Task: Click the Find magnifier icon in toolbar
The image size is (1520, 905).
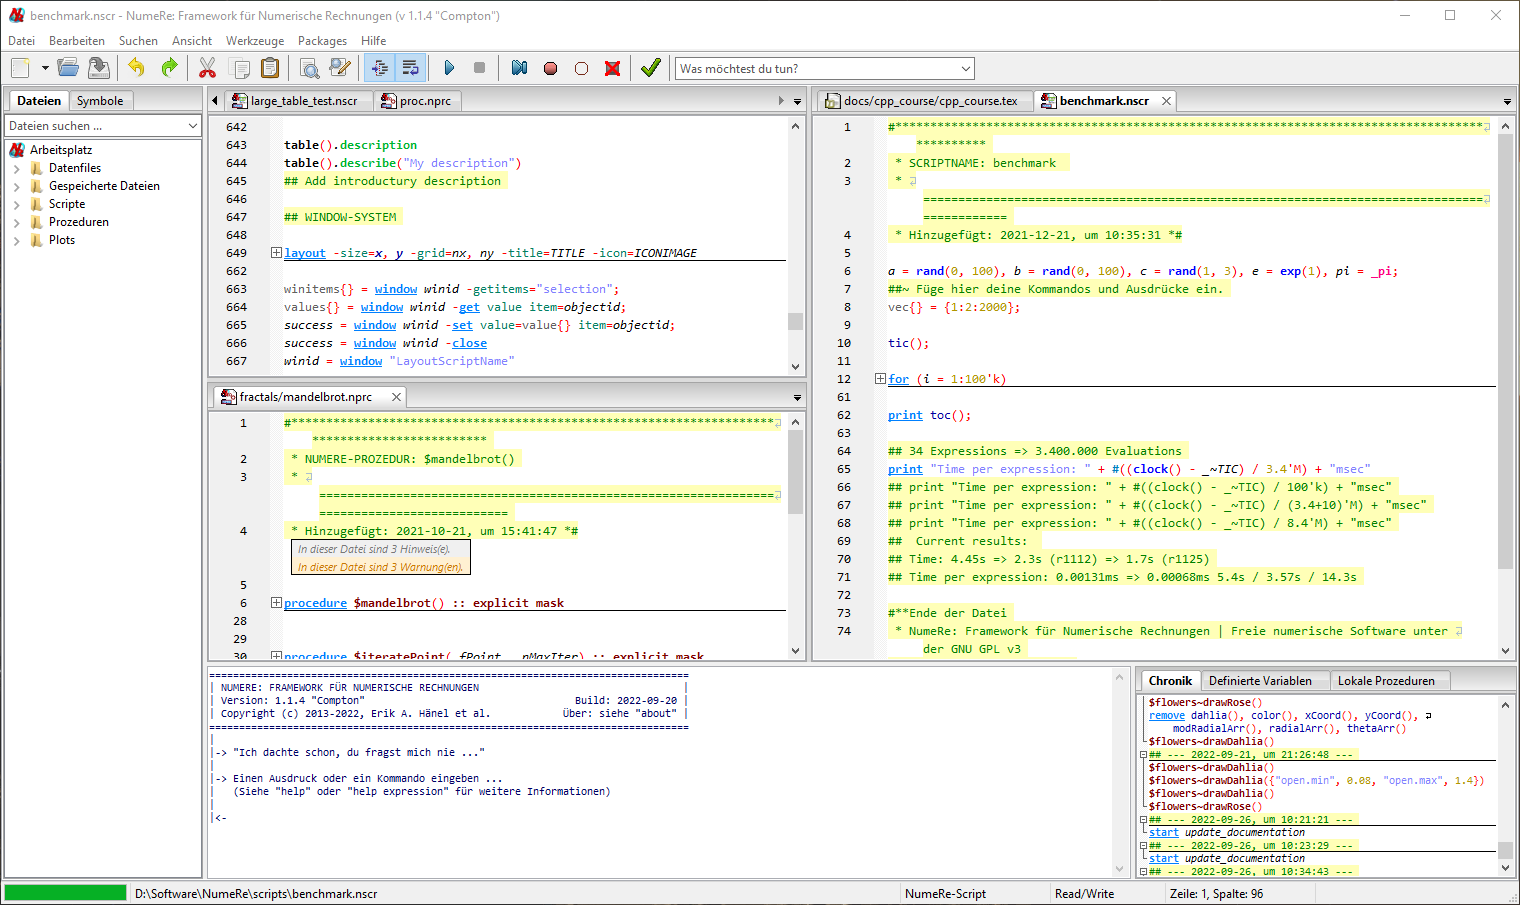Action: pyautogui.click(x=310, y=68)
